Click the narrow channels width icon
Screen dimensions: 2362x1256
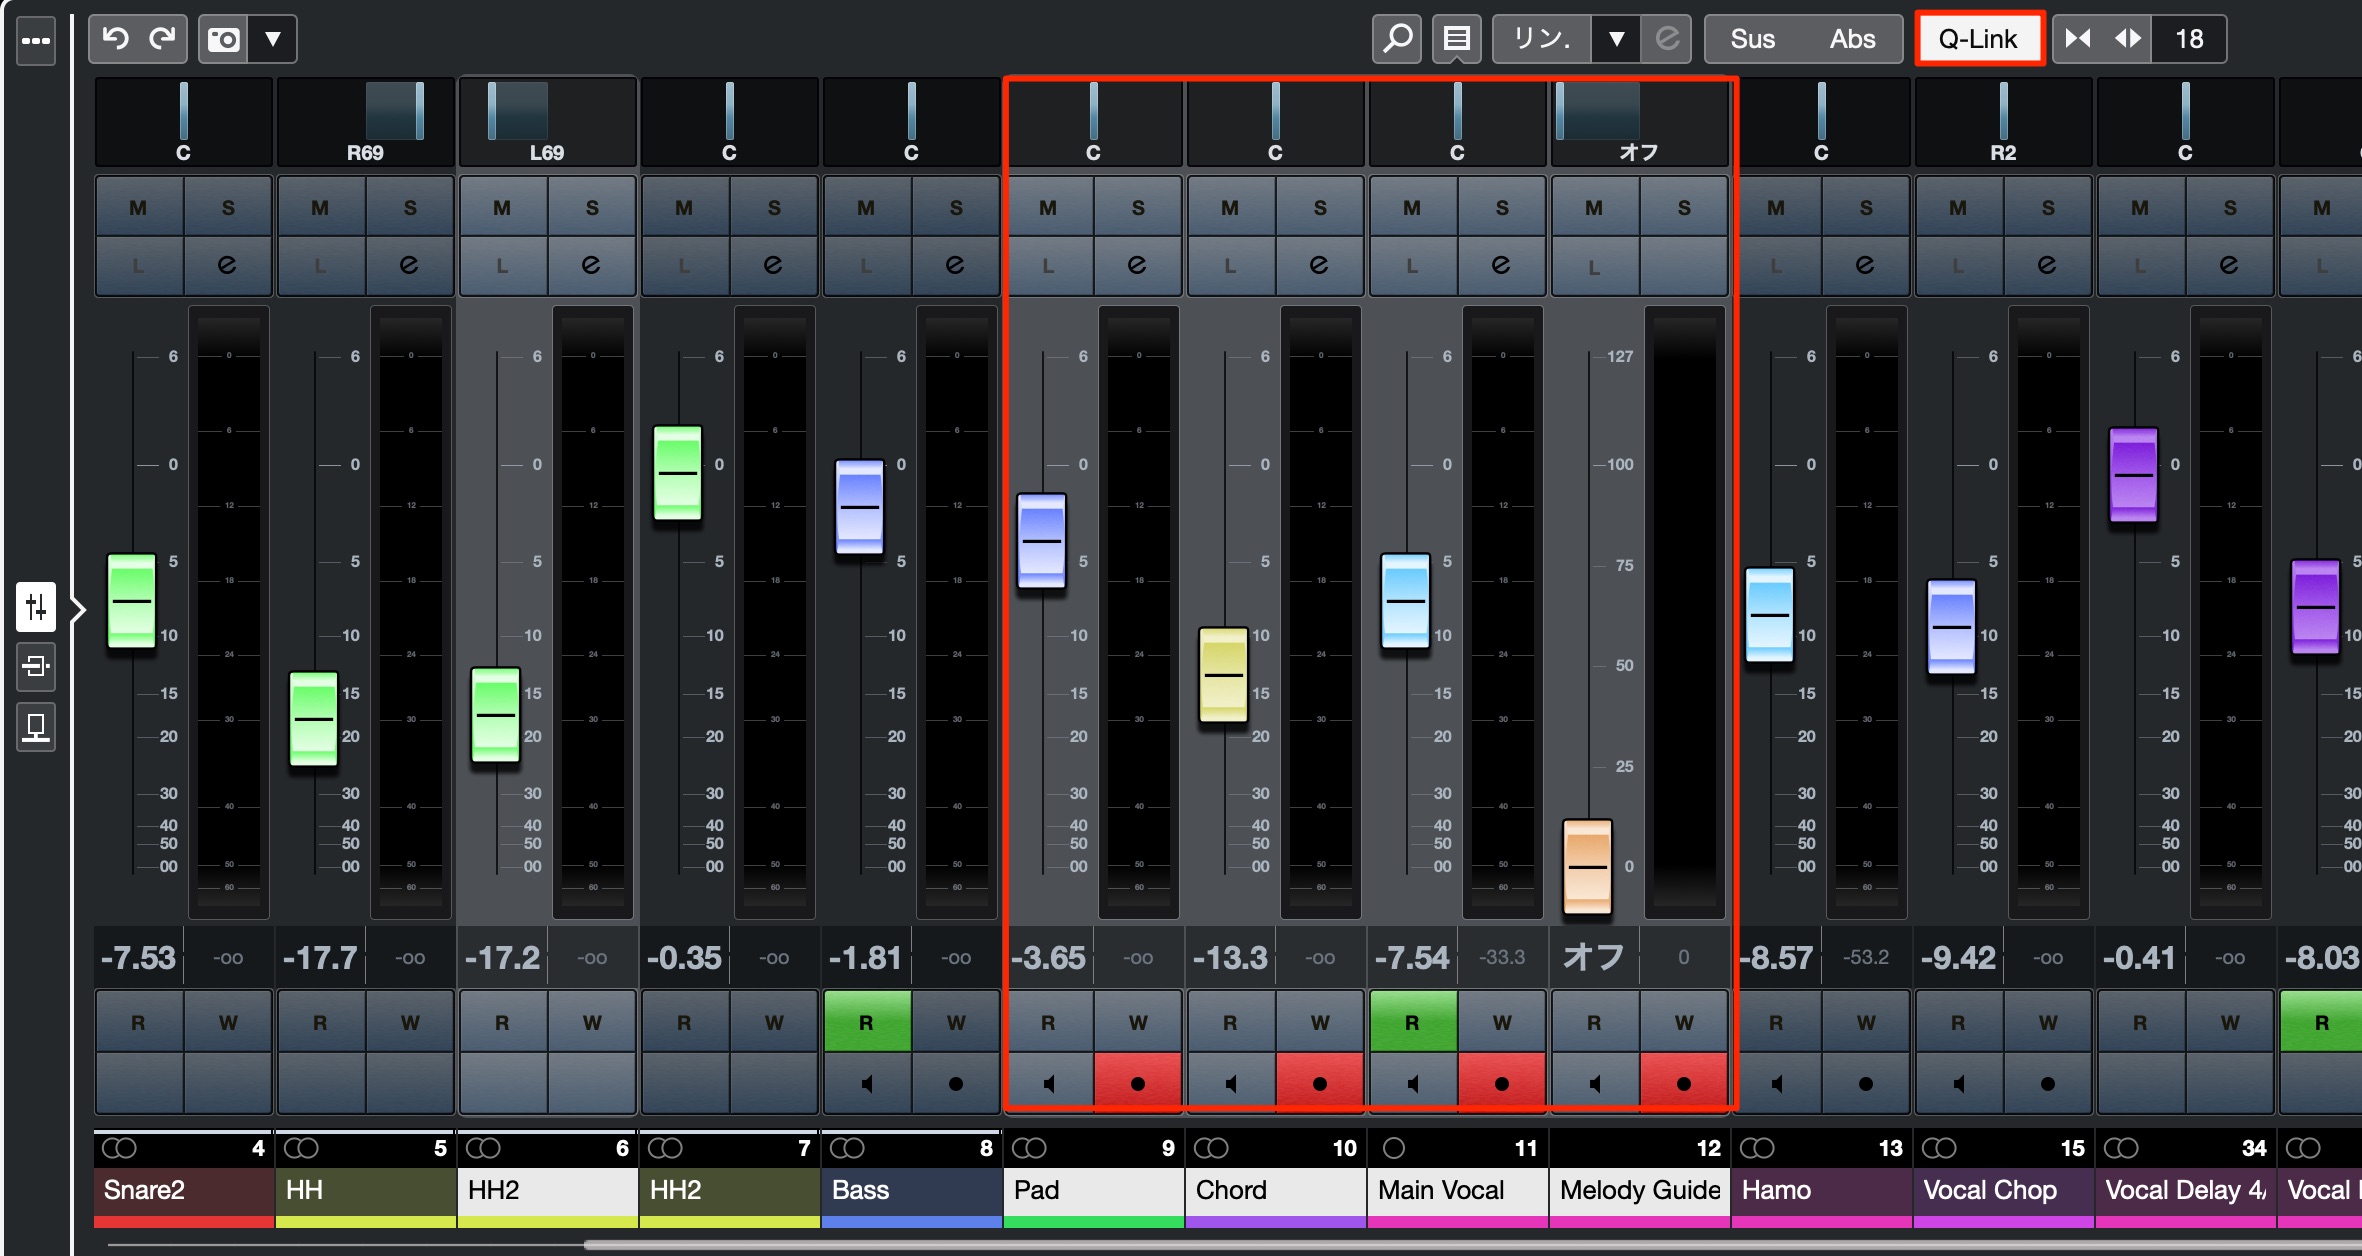pyautogui.click(x=2079, y=39)
